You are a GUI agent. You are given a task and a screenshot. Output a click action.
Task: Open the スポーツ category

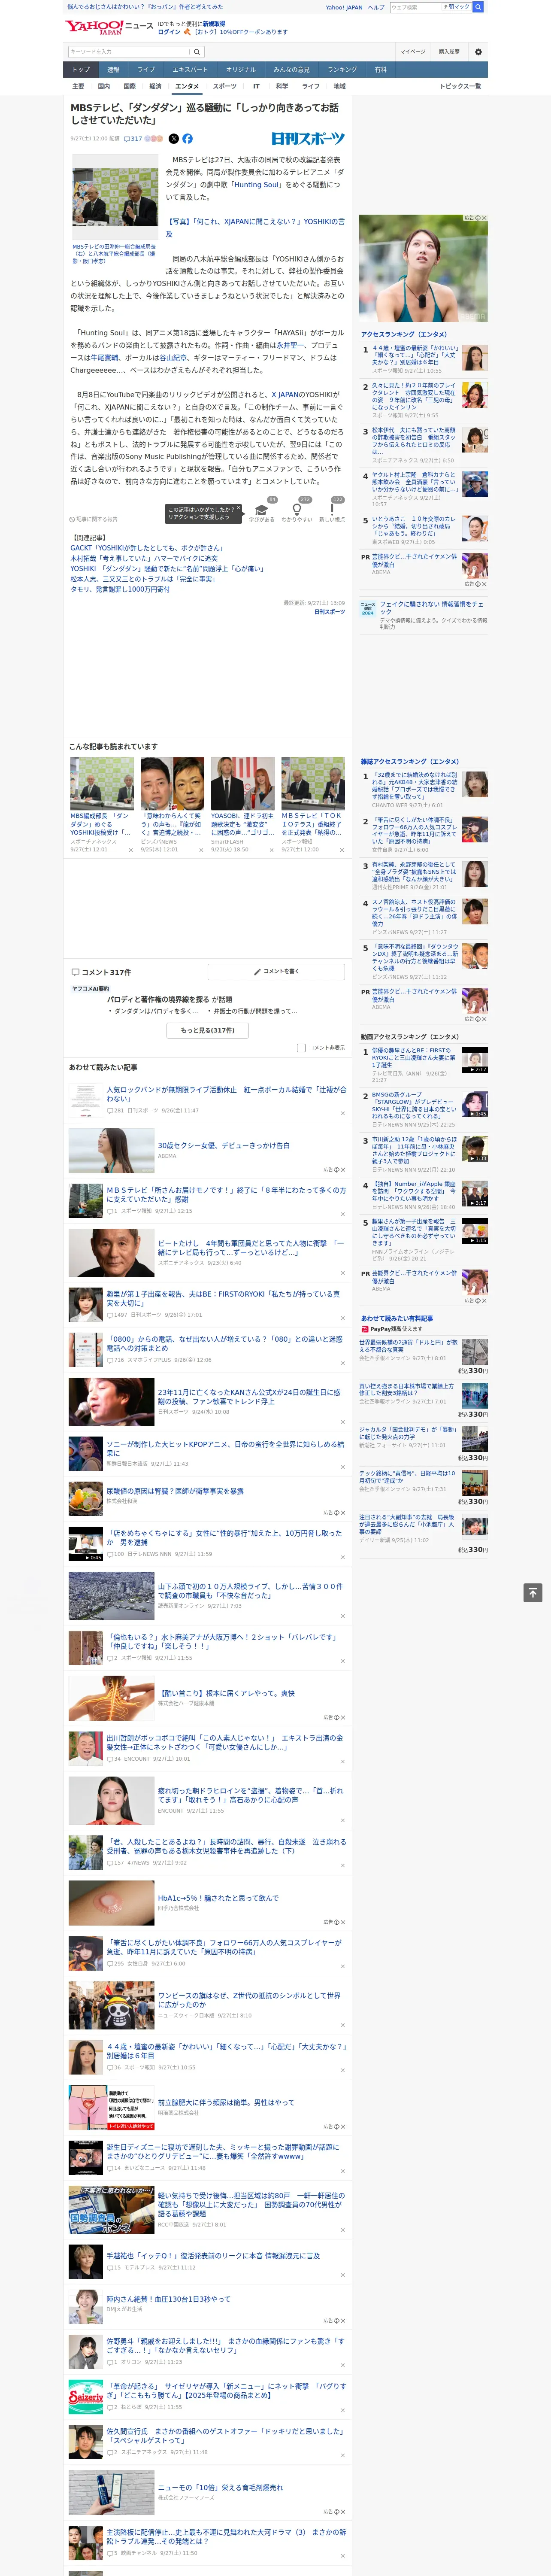click(225, 86)
